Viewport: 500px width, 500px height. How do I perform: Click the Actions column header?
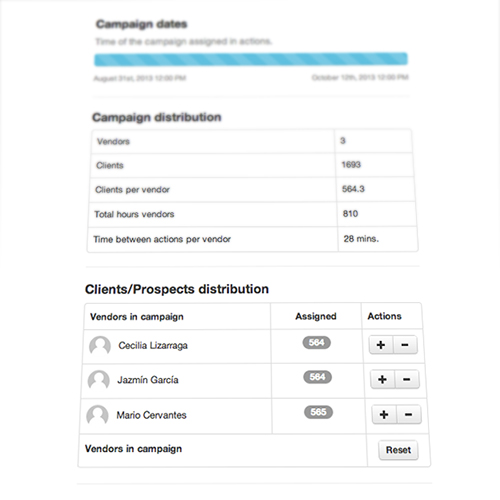pos(384,316)
